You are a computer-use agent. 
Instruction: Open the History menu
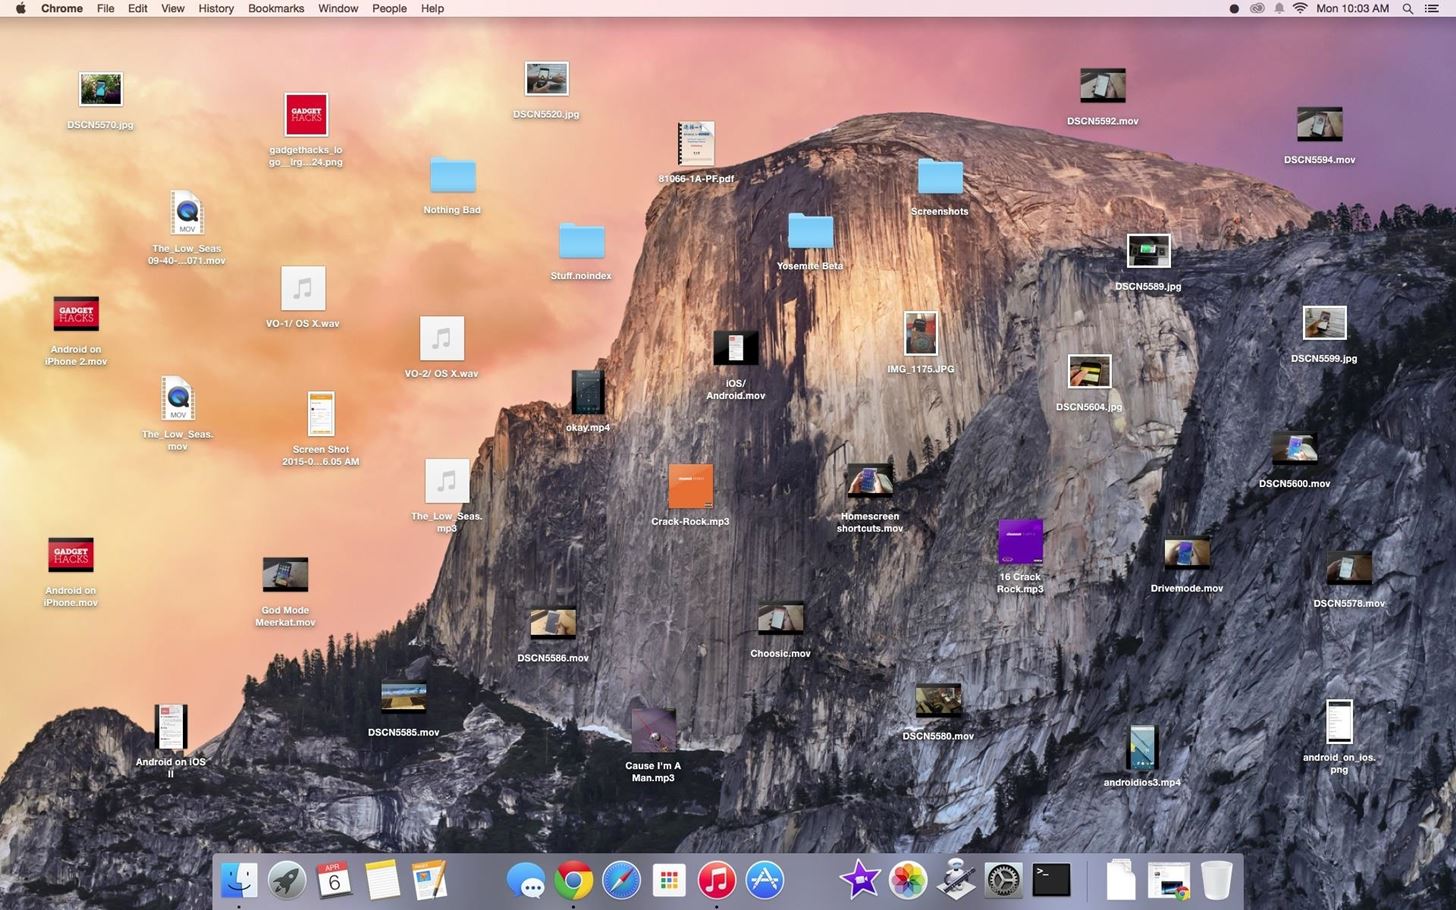[x=215, y=8]
